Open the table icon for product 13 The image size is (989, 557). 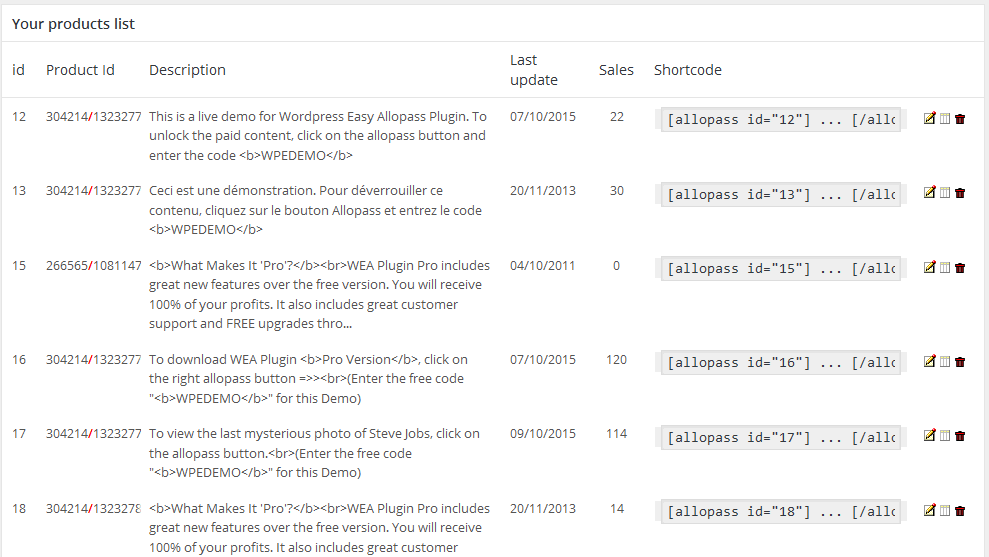pos(945,193)
